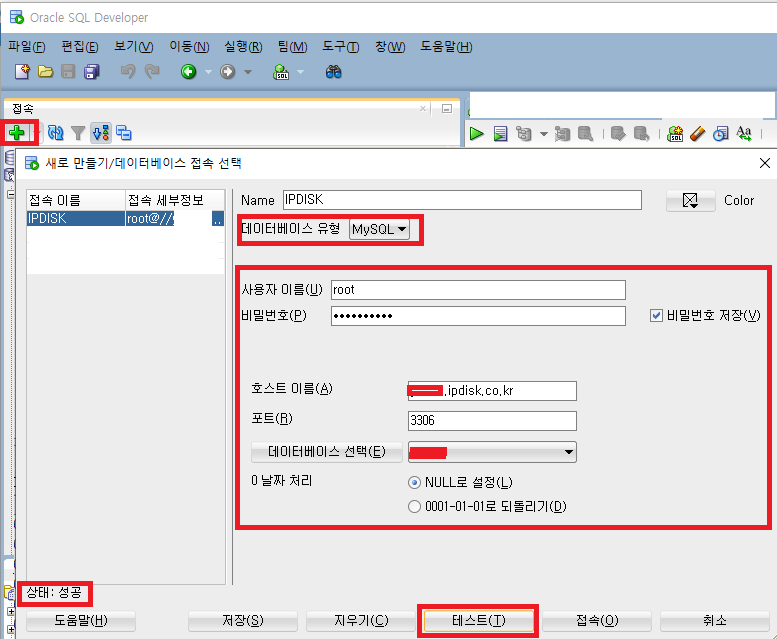Click the New file toolbar icon
Viewport: 777px width, 639px height.
click(22, 72)
